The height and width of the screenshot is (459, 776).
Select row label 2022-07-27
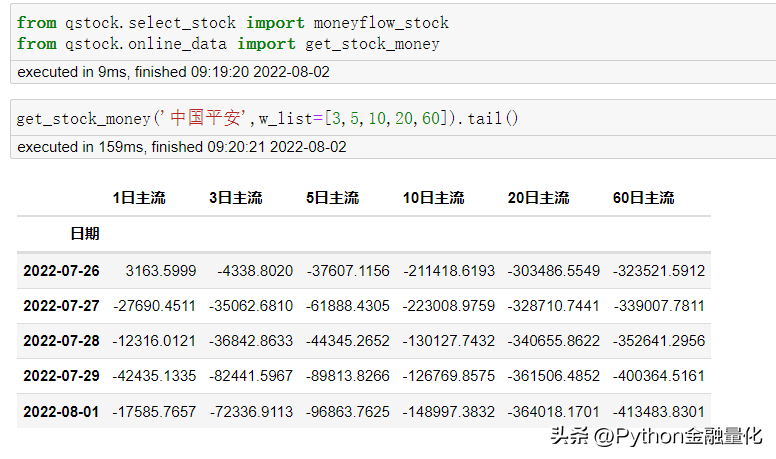pos(61,306)
